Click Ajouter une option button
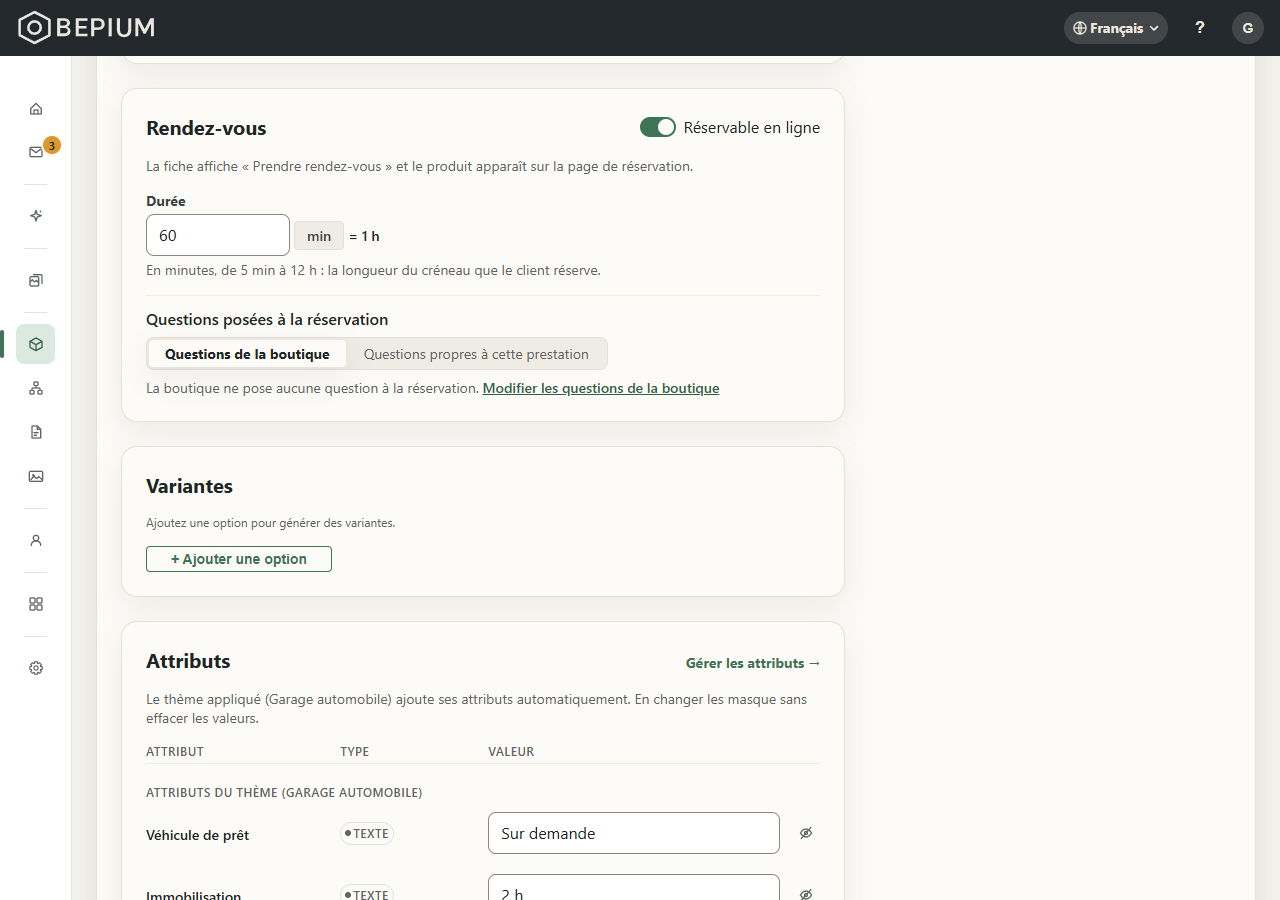Screen dimensions: 1280x900 tap(239, 559)
